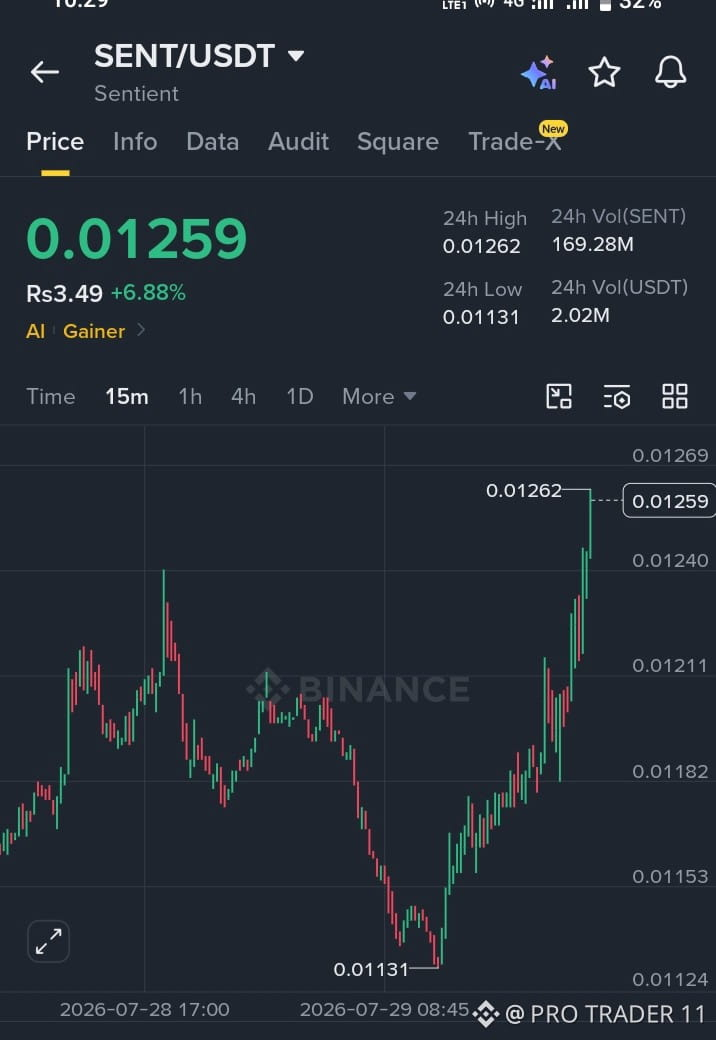Image resolution: width=716 pixels, height=1040 pixels.
Task: Tap the 2026-07-29 08:45 time label
Action: [385, 1009]
